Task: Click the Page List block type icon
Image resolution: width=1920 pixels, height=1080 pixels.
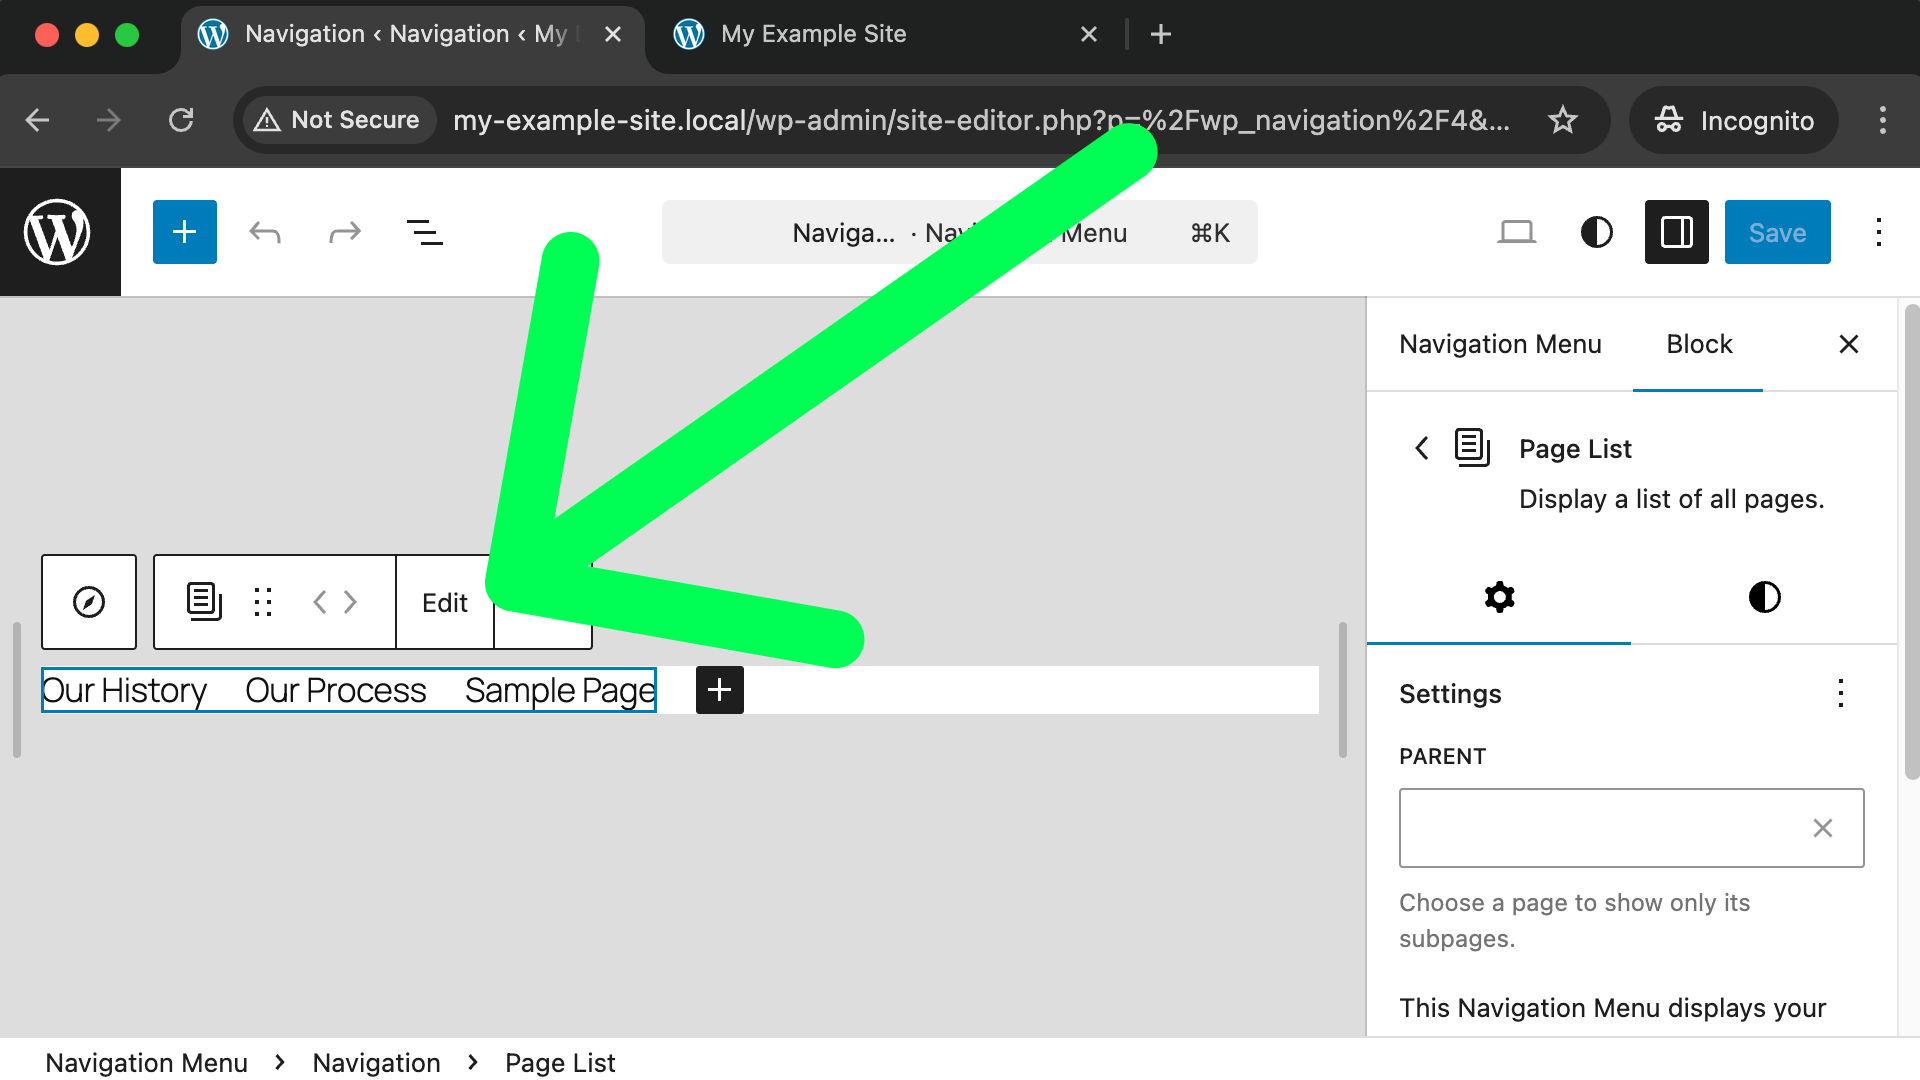Action: click(x=204, y=602)
